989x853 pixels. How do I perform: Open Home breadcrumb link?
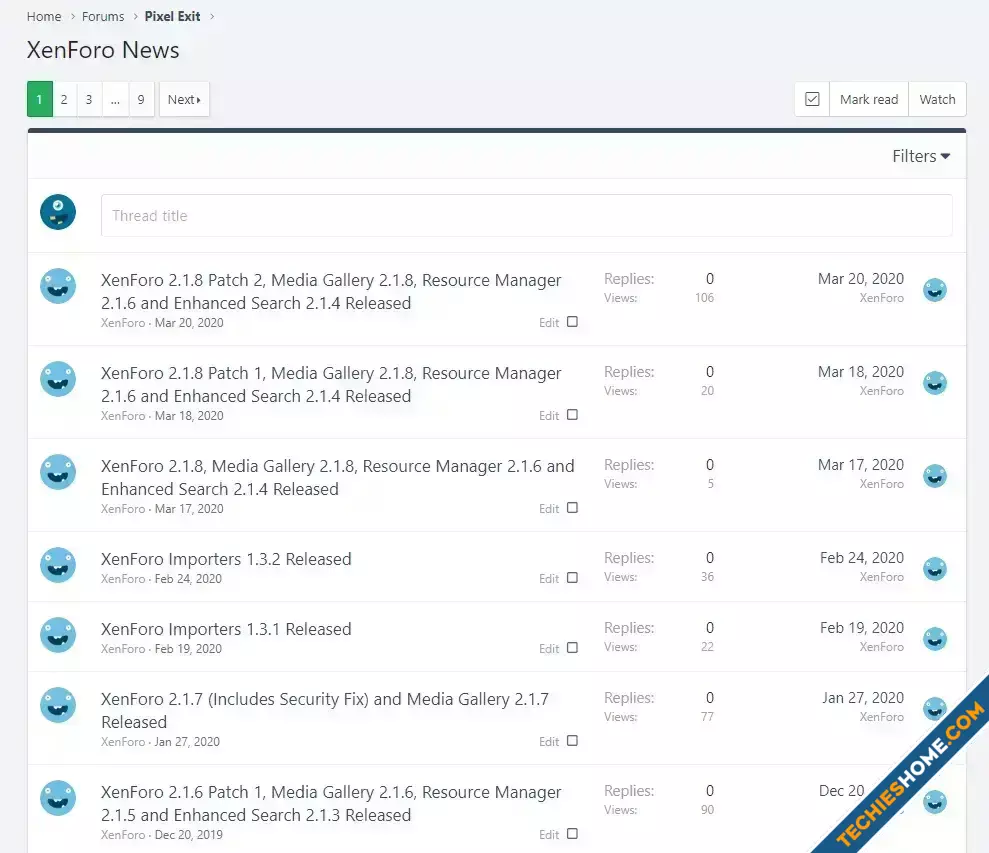44,16
